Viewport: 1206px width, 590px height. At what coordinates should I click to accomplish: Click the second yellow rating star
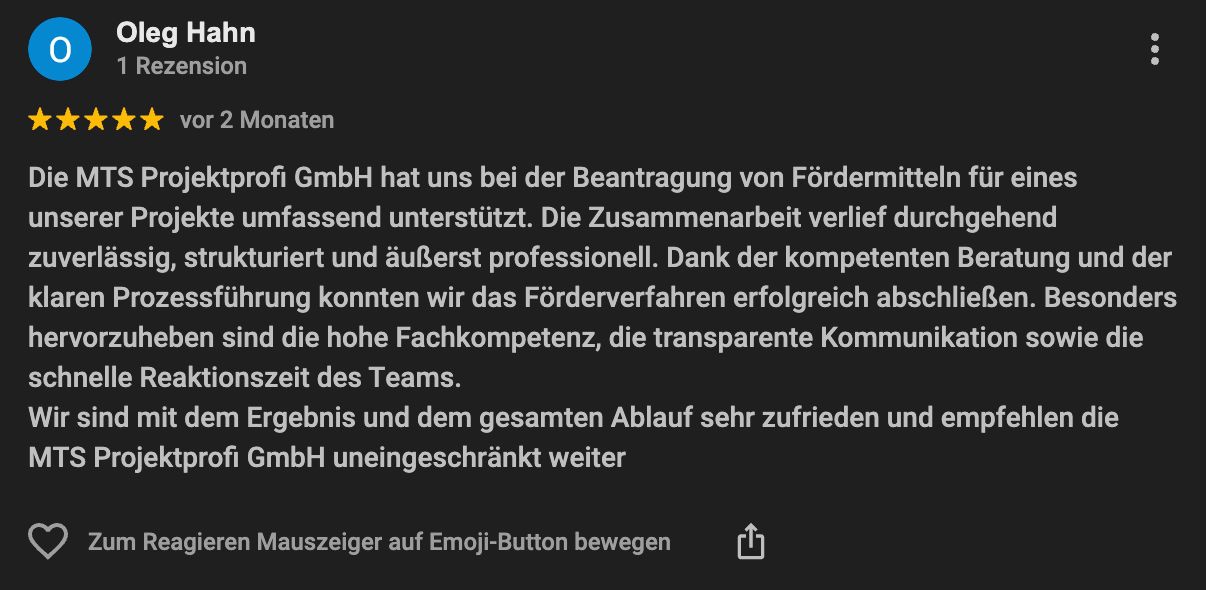(x=68, y=120)
